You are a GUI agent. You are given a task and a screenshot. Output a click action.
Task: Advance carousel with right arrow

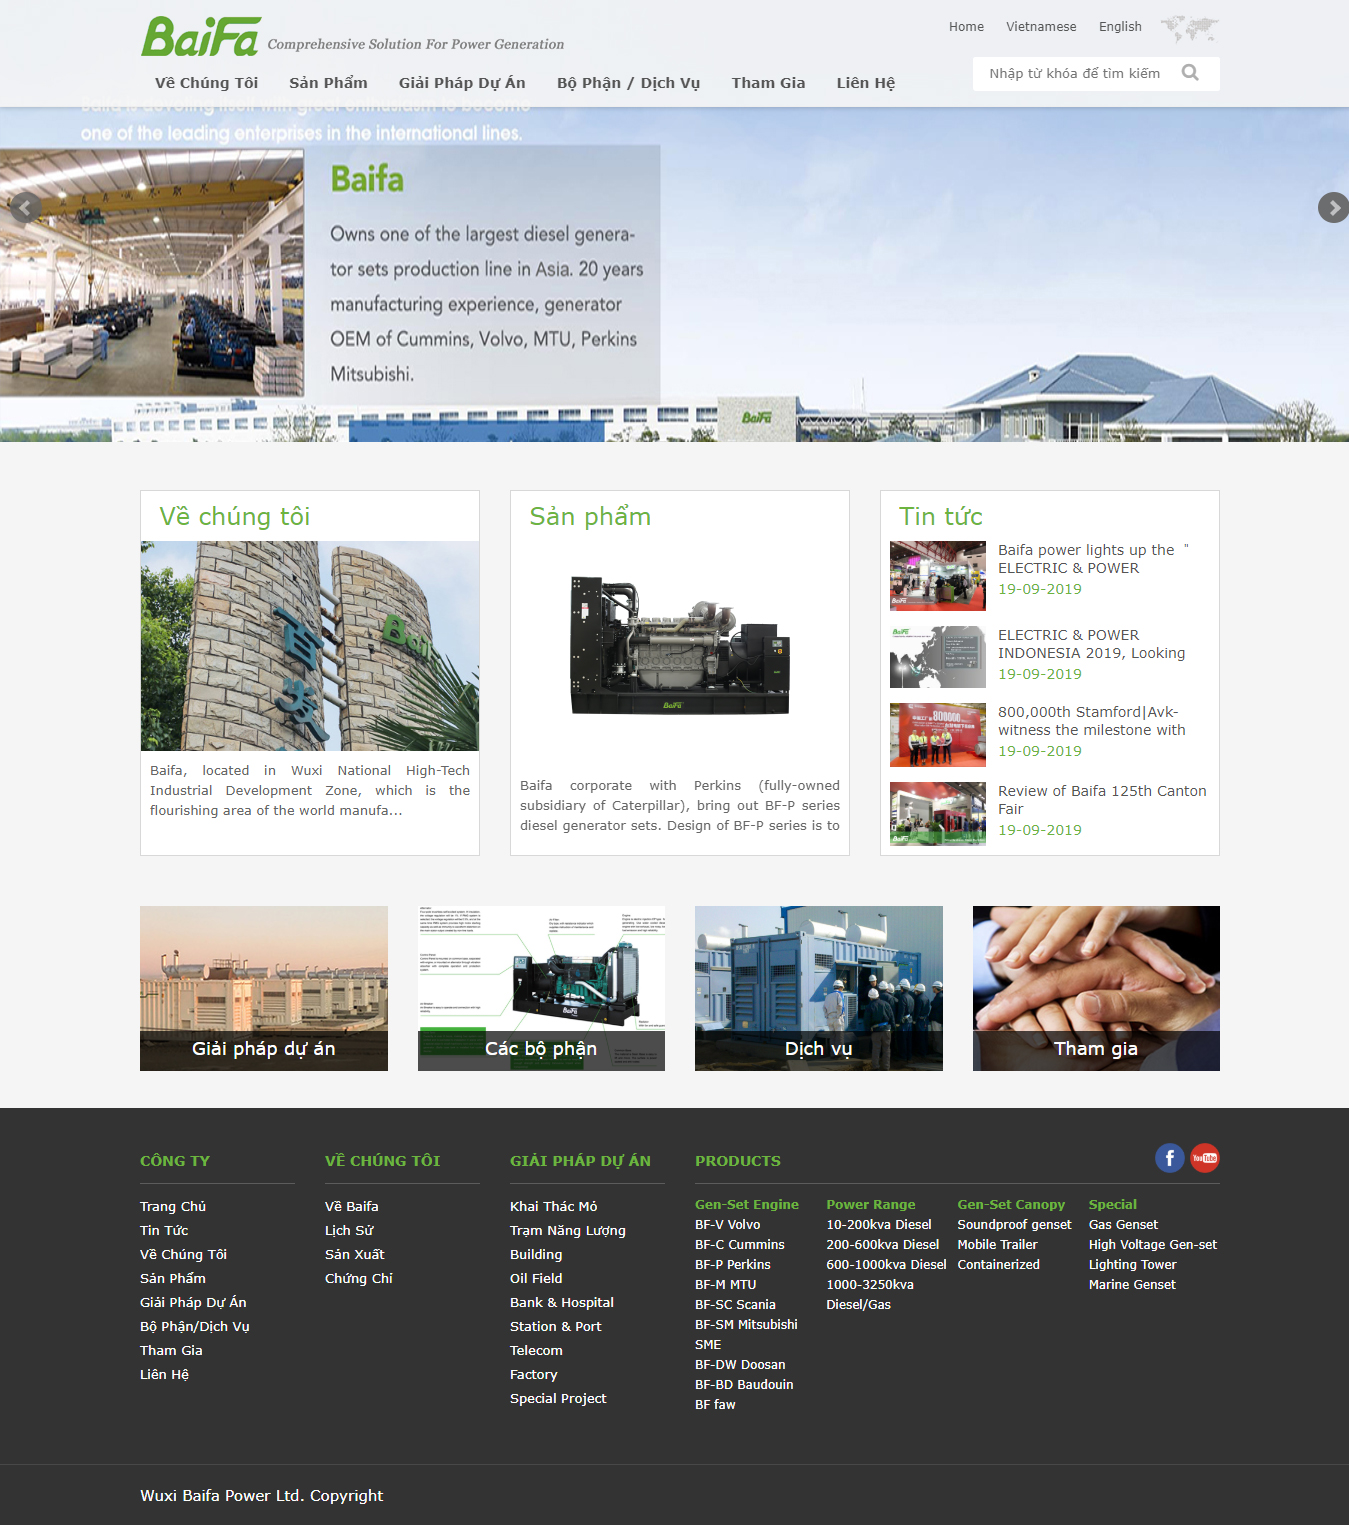[1333, 207]
